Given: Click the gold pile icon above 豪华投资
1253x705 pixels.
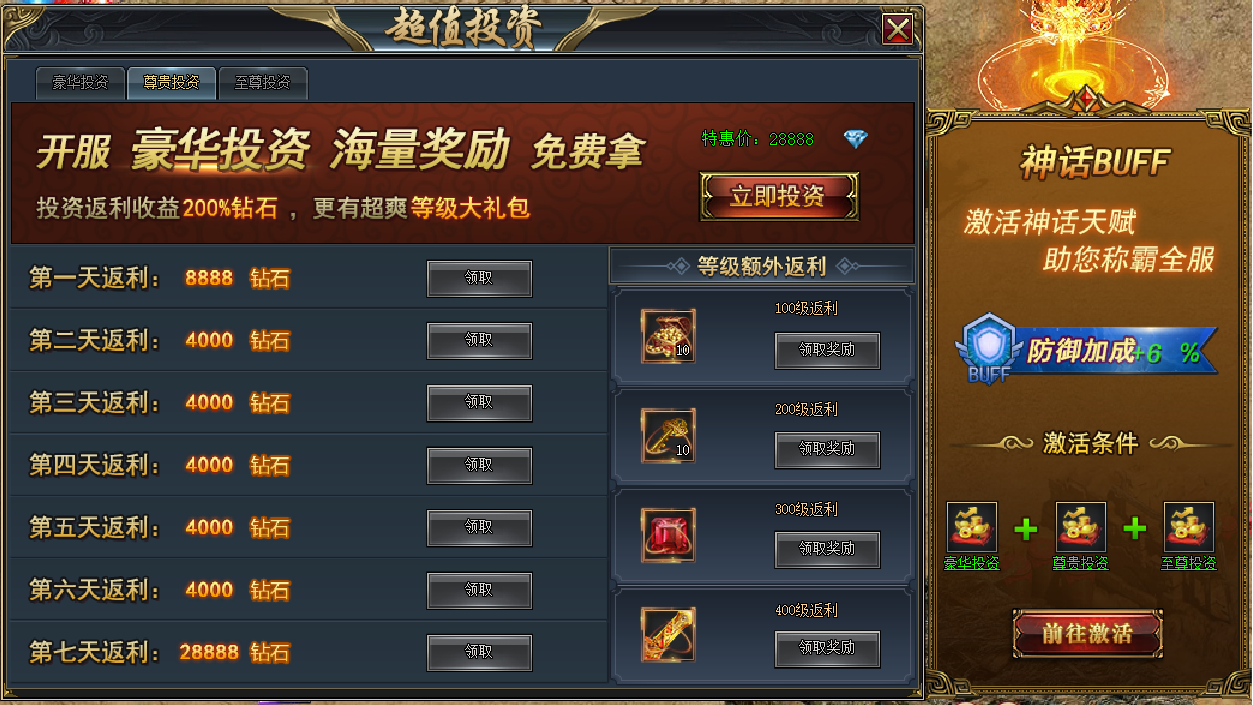Looking at the screenshot, I should [x=972, y=527].
